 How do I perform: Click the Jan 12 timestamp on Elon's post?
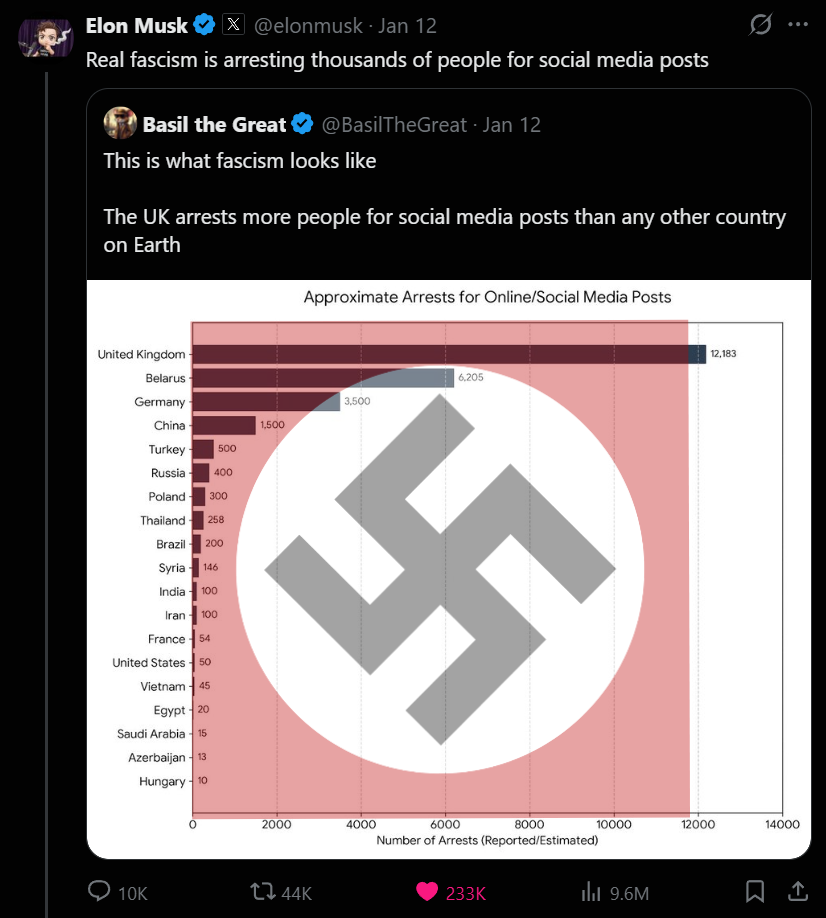pos(407,26)
